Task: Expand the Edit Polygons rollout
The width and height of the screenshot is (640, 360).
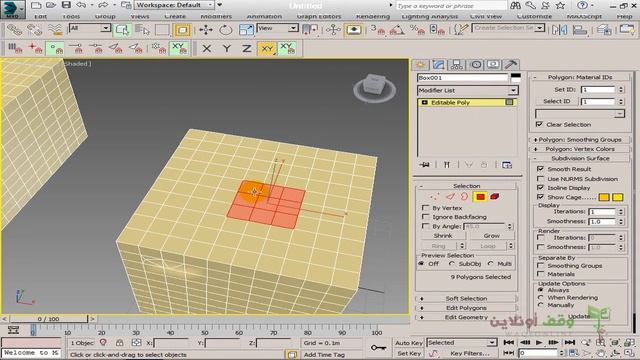Action: [x=466, y=308]
